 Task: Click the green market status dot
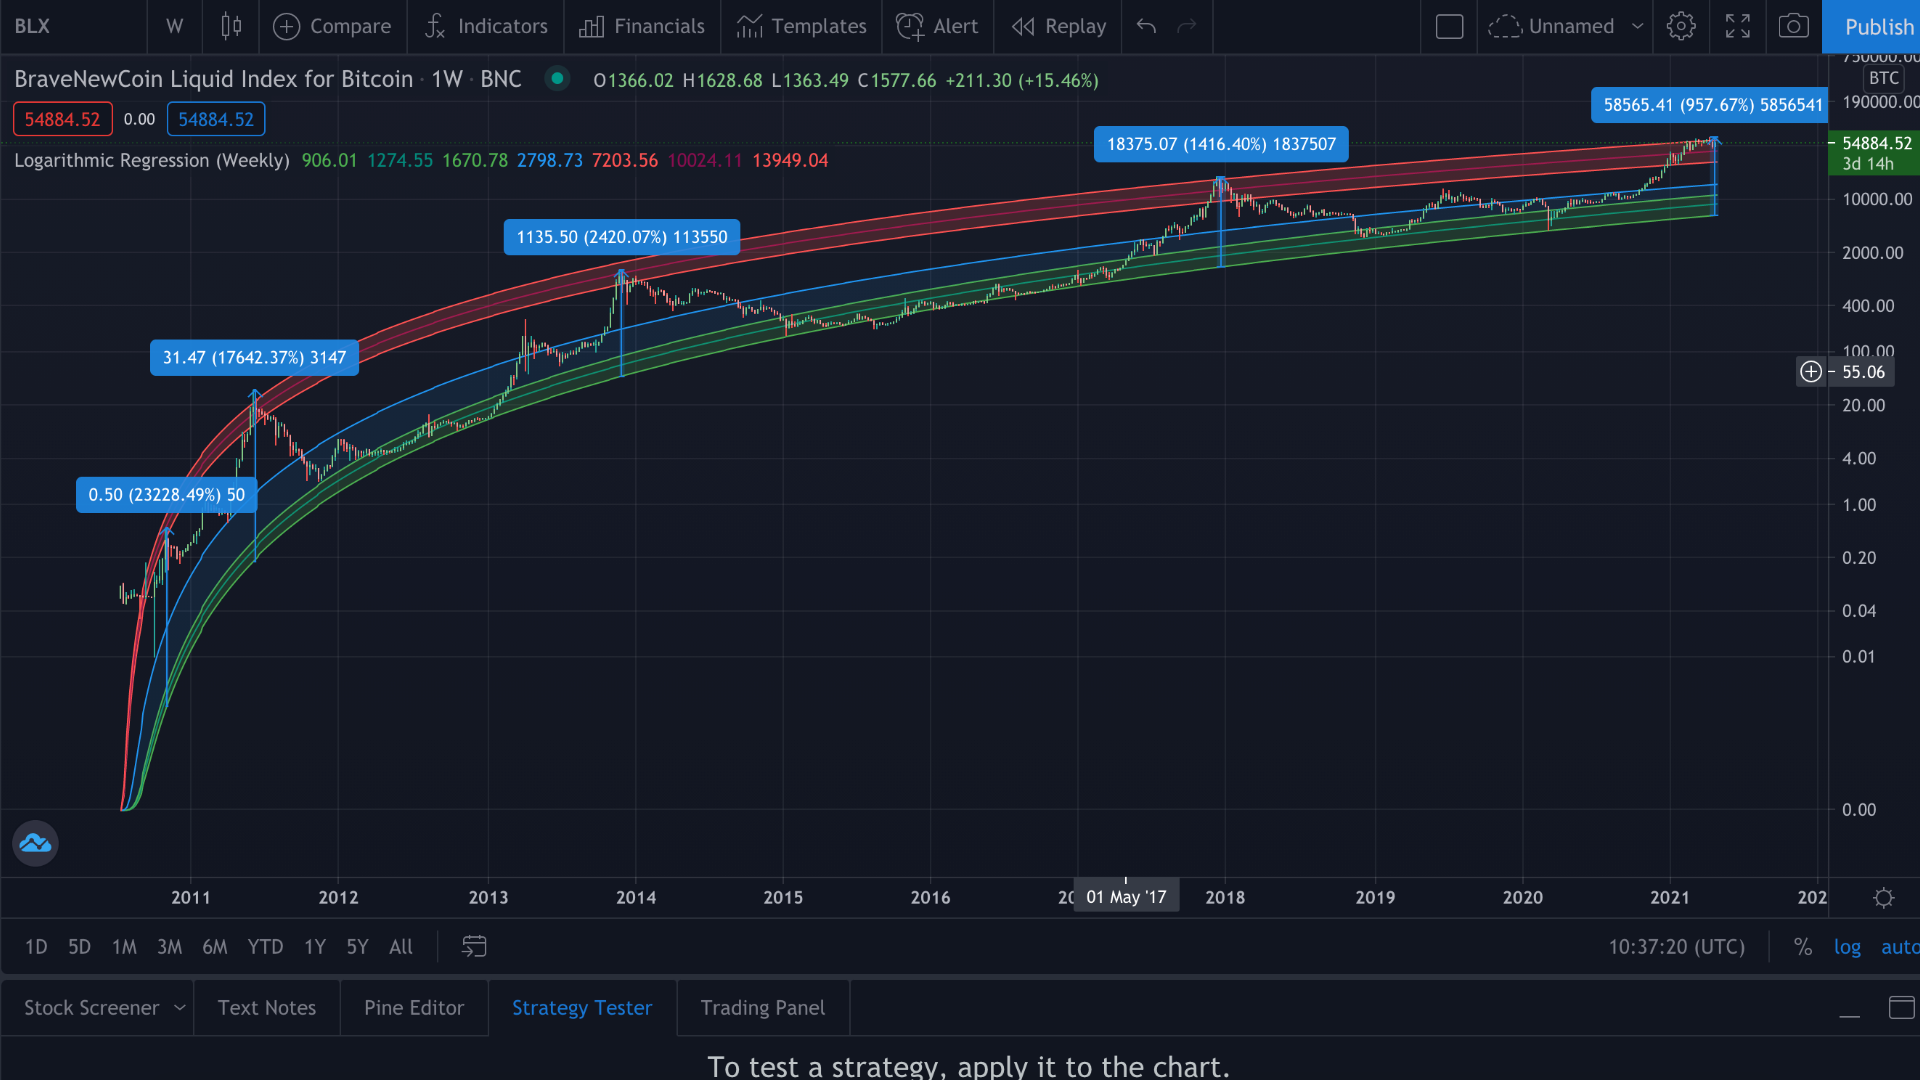557,79
